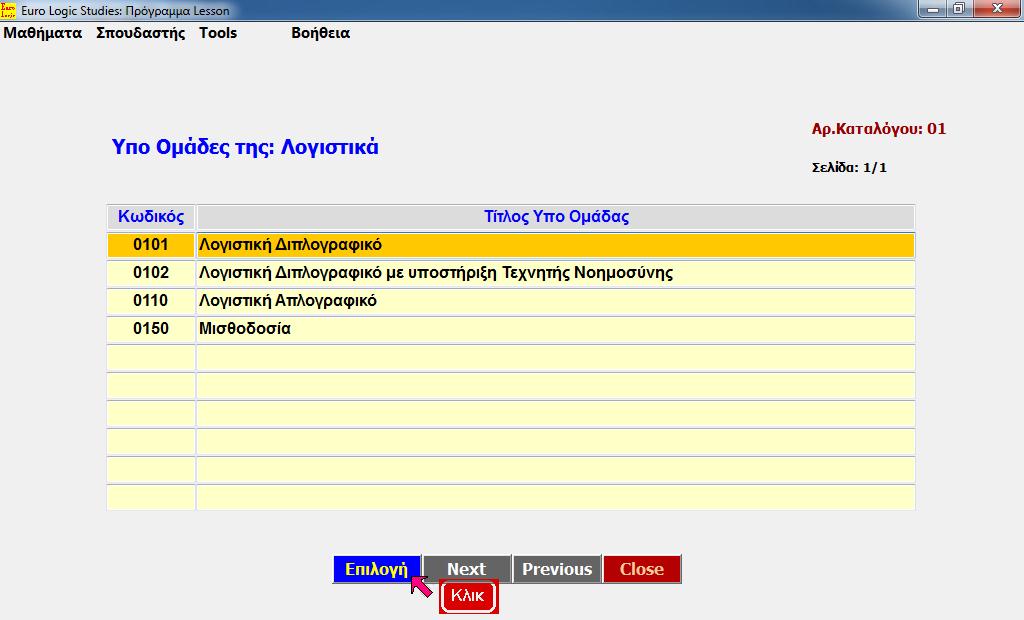Select the Μισθοδοσία row
The image size is (1024, 620).
tap(400, 328)
